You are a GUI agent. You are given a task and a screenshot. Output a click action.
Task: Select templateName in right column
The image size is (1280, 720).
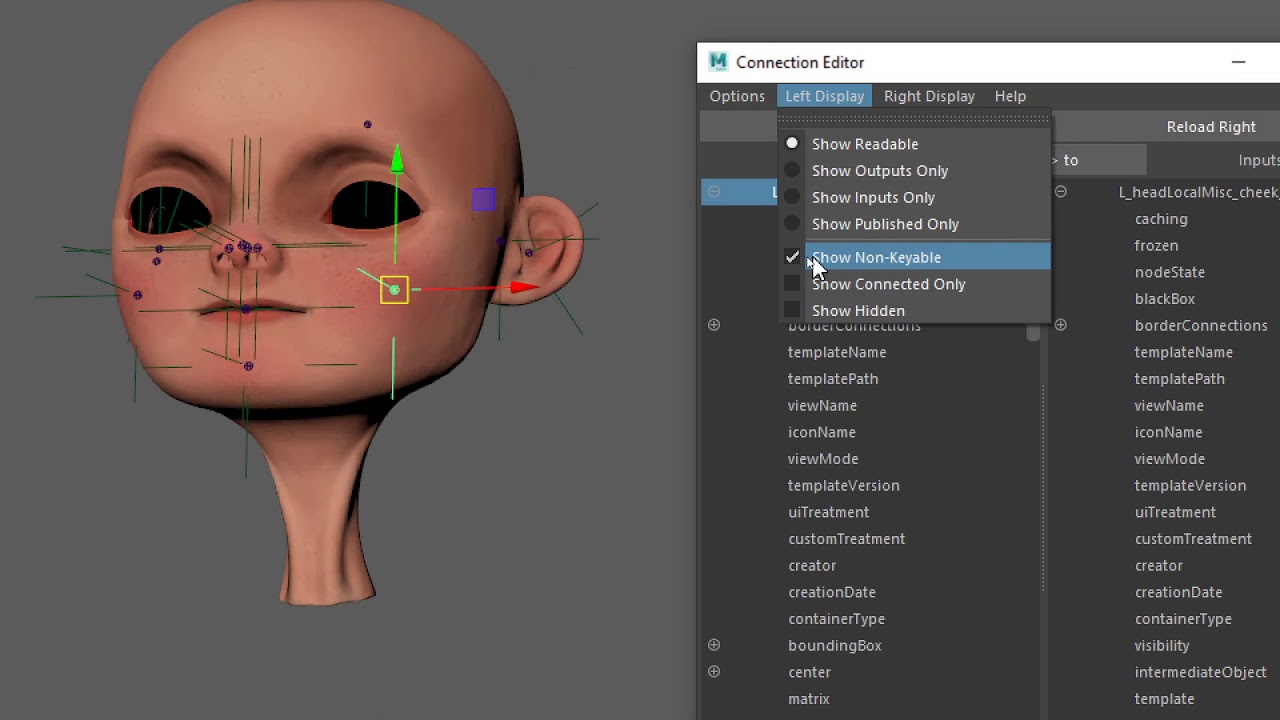[x=1183, y=352]
